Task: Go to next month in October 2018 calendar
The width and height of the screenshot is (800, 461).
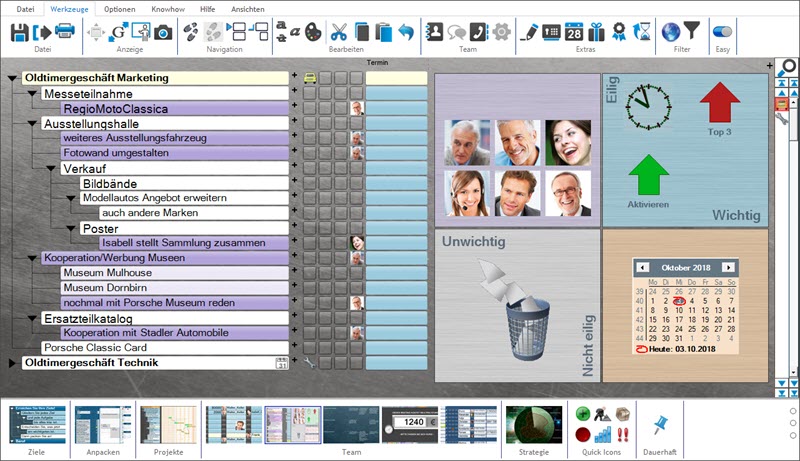Action: [729, 268]
